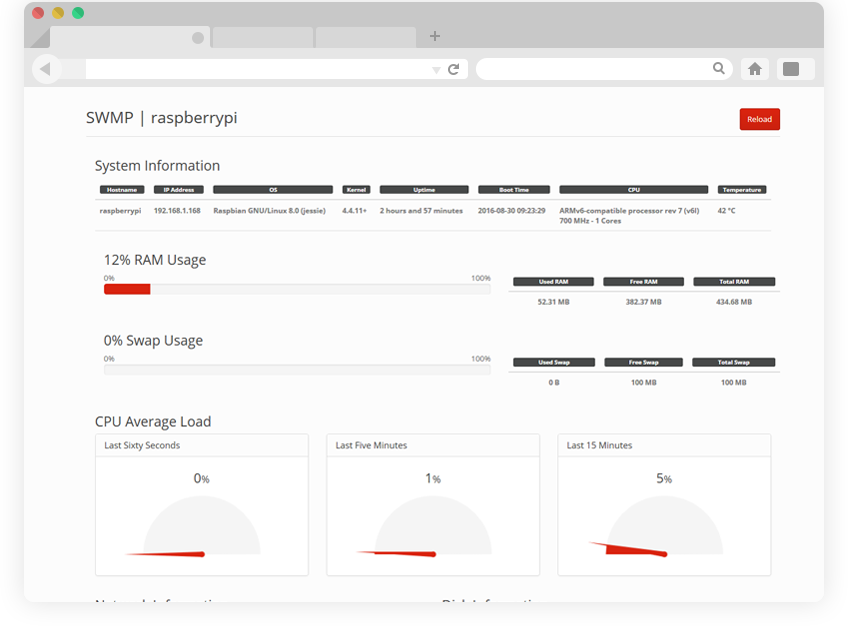The width and height of the screenshot is (851, 626).
Task: Click the loading indicator dot on the active tab
Action: point(196,36)
